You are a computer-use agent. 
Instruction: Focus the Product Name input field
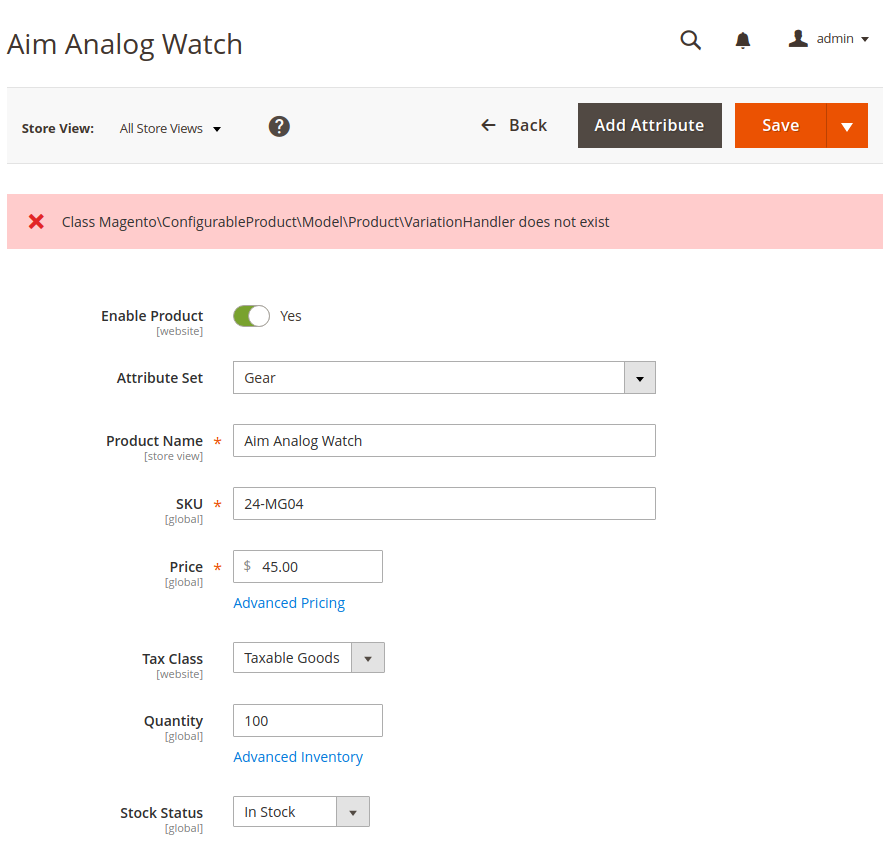[x=444, y=441]
